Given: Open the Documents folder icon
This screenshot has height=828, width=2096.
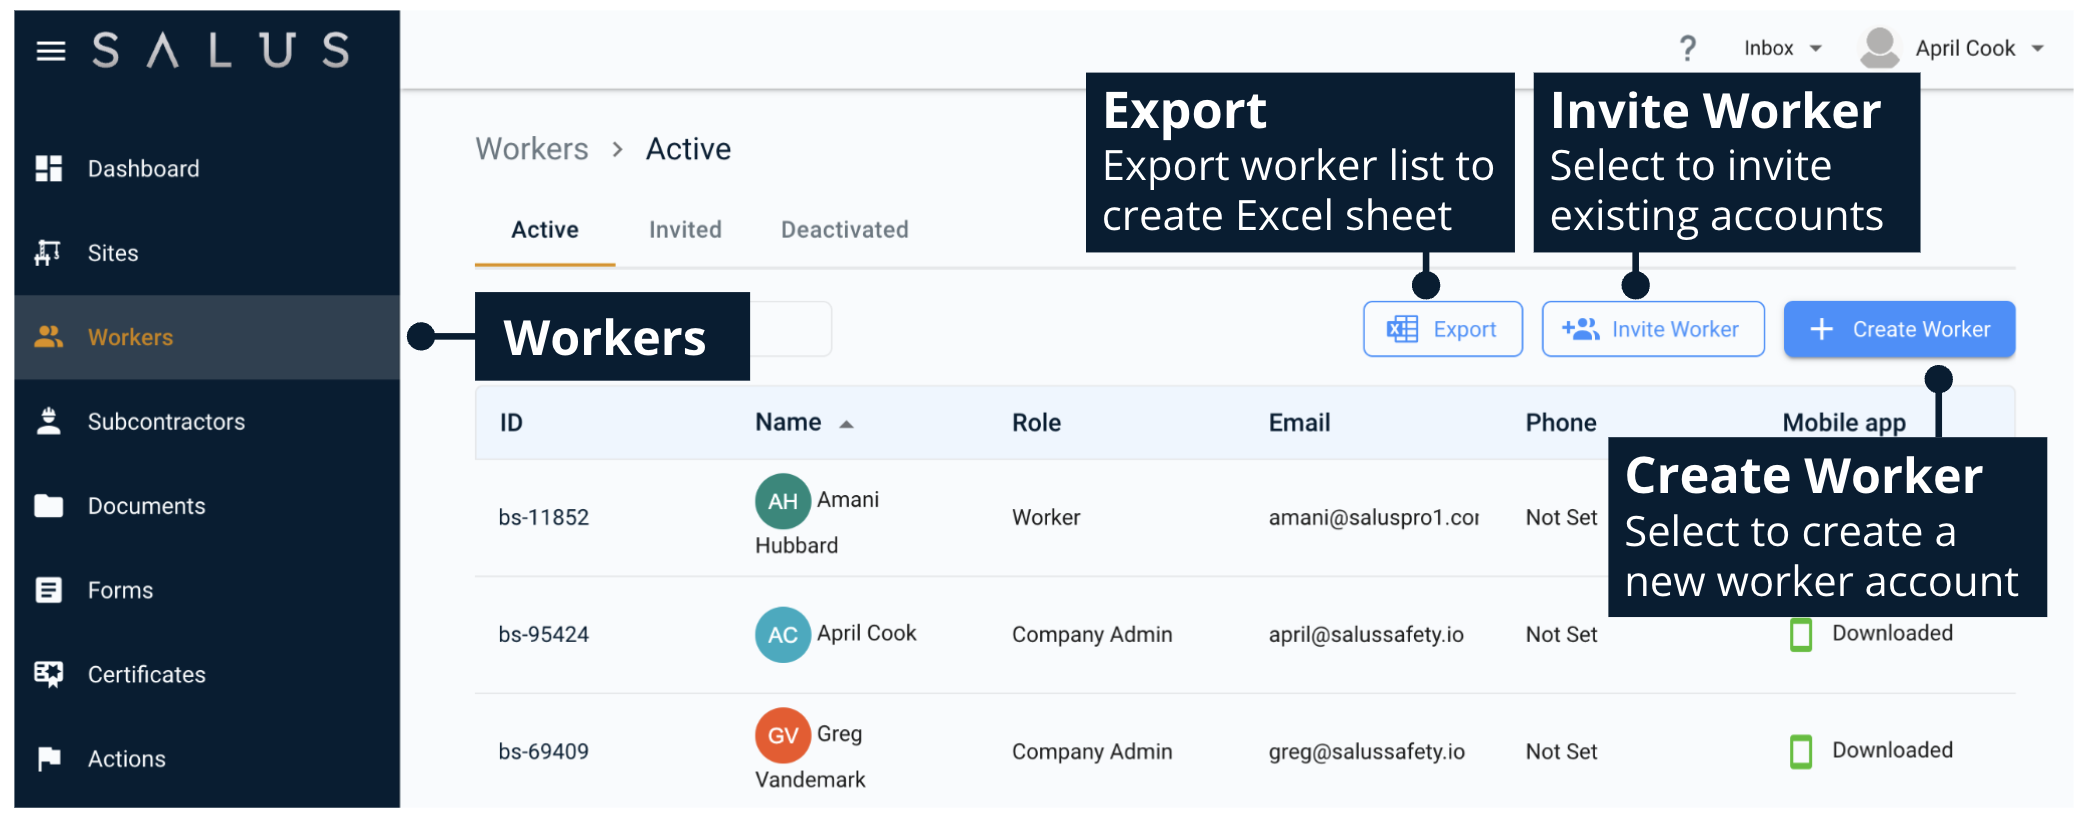Looking at the screenshot, I should point(48,506).
